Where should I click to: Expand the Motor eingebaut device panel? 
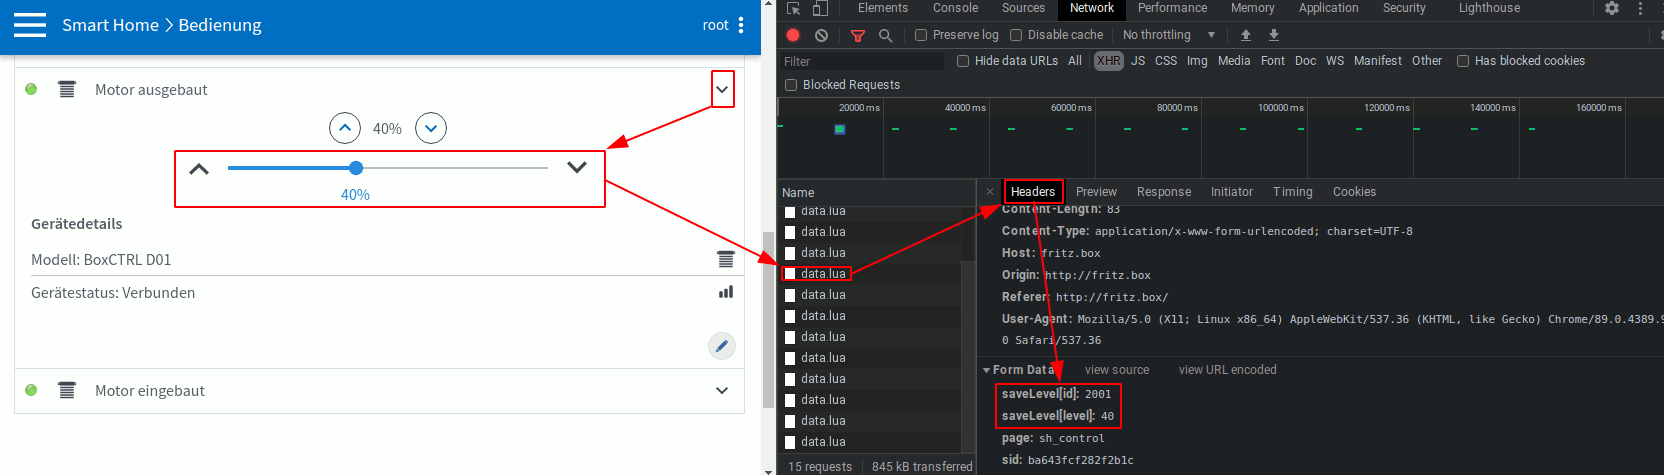[722, 391]
